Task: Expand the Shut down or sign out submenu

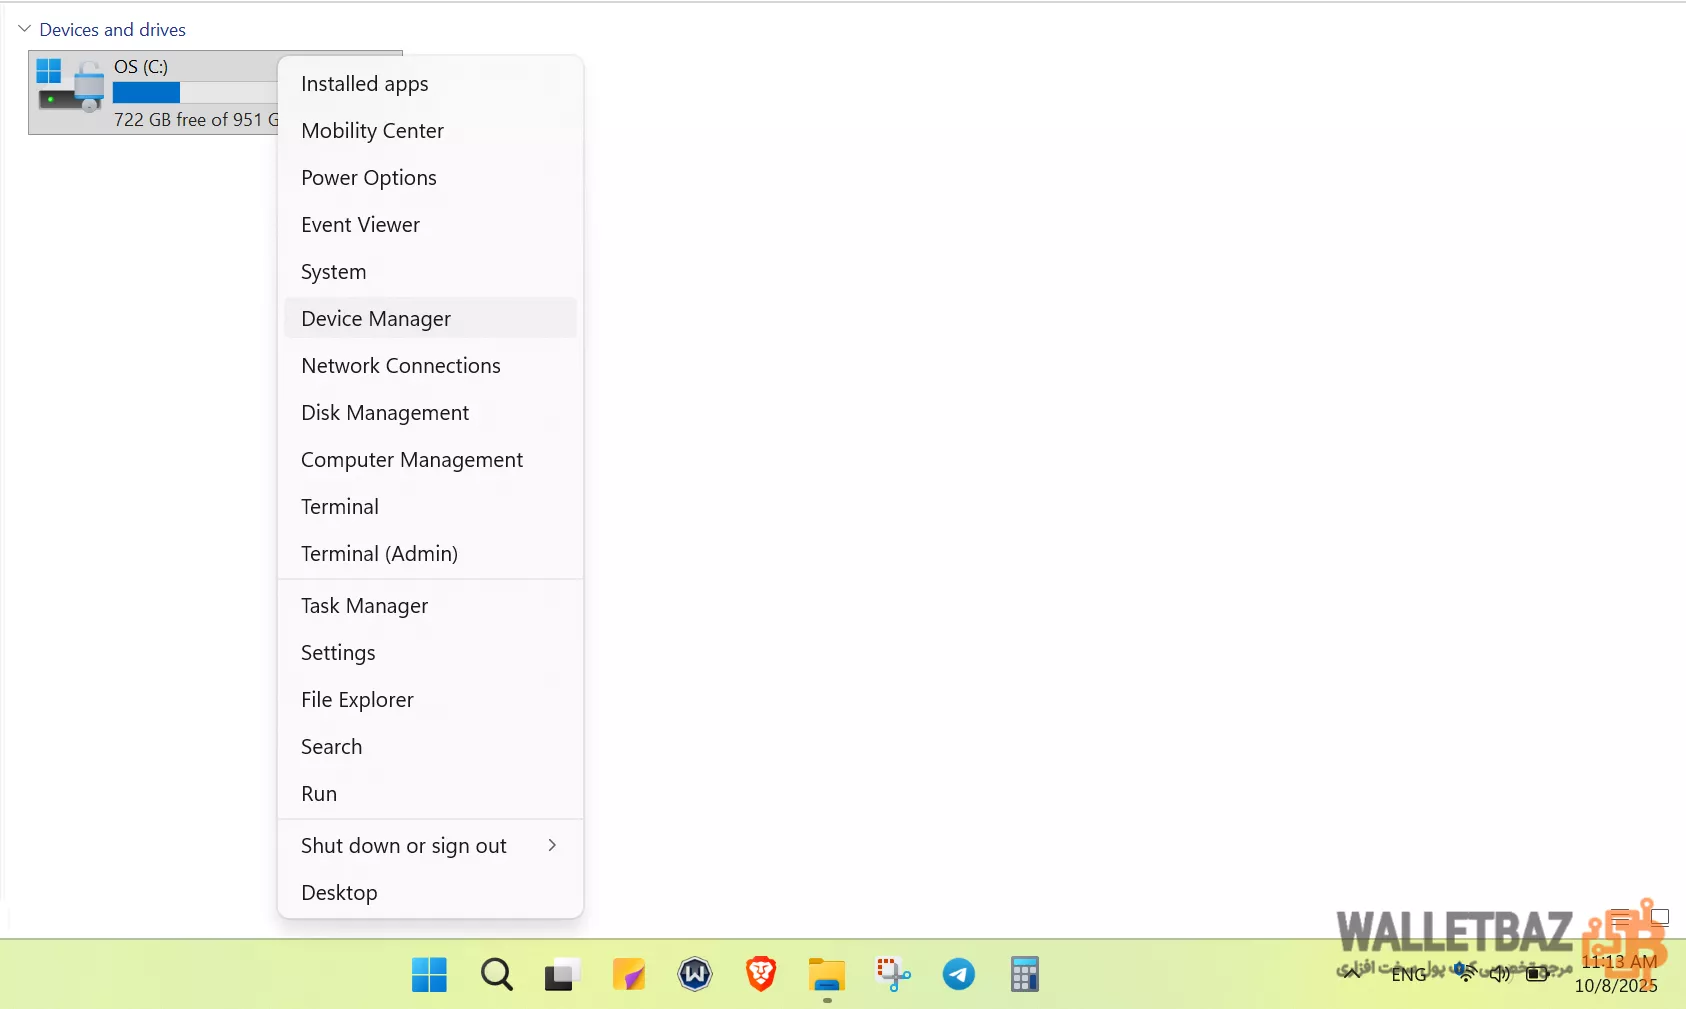Action: (x=430, y=846)
